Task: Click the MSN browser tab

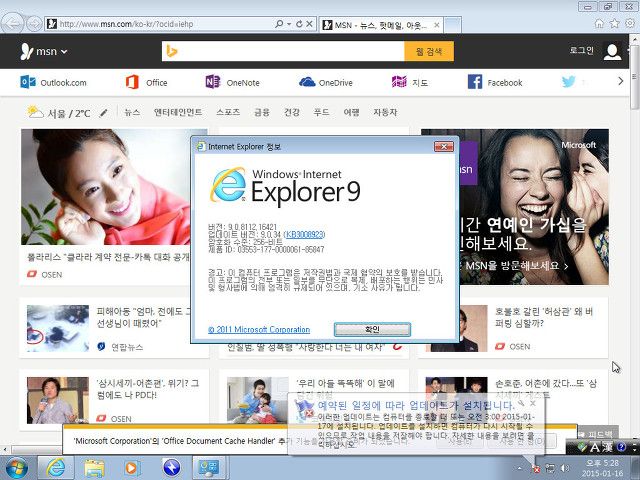Action: tap(380, 25)
